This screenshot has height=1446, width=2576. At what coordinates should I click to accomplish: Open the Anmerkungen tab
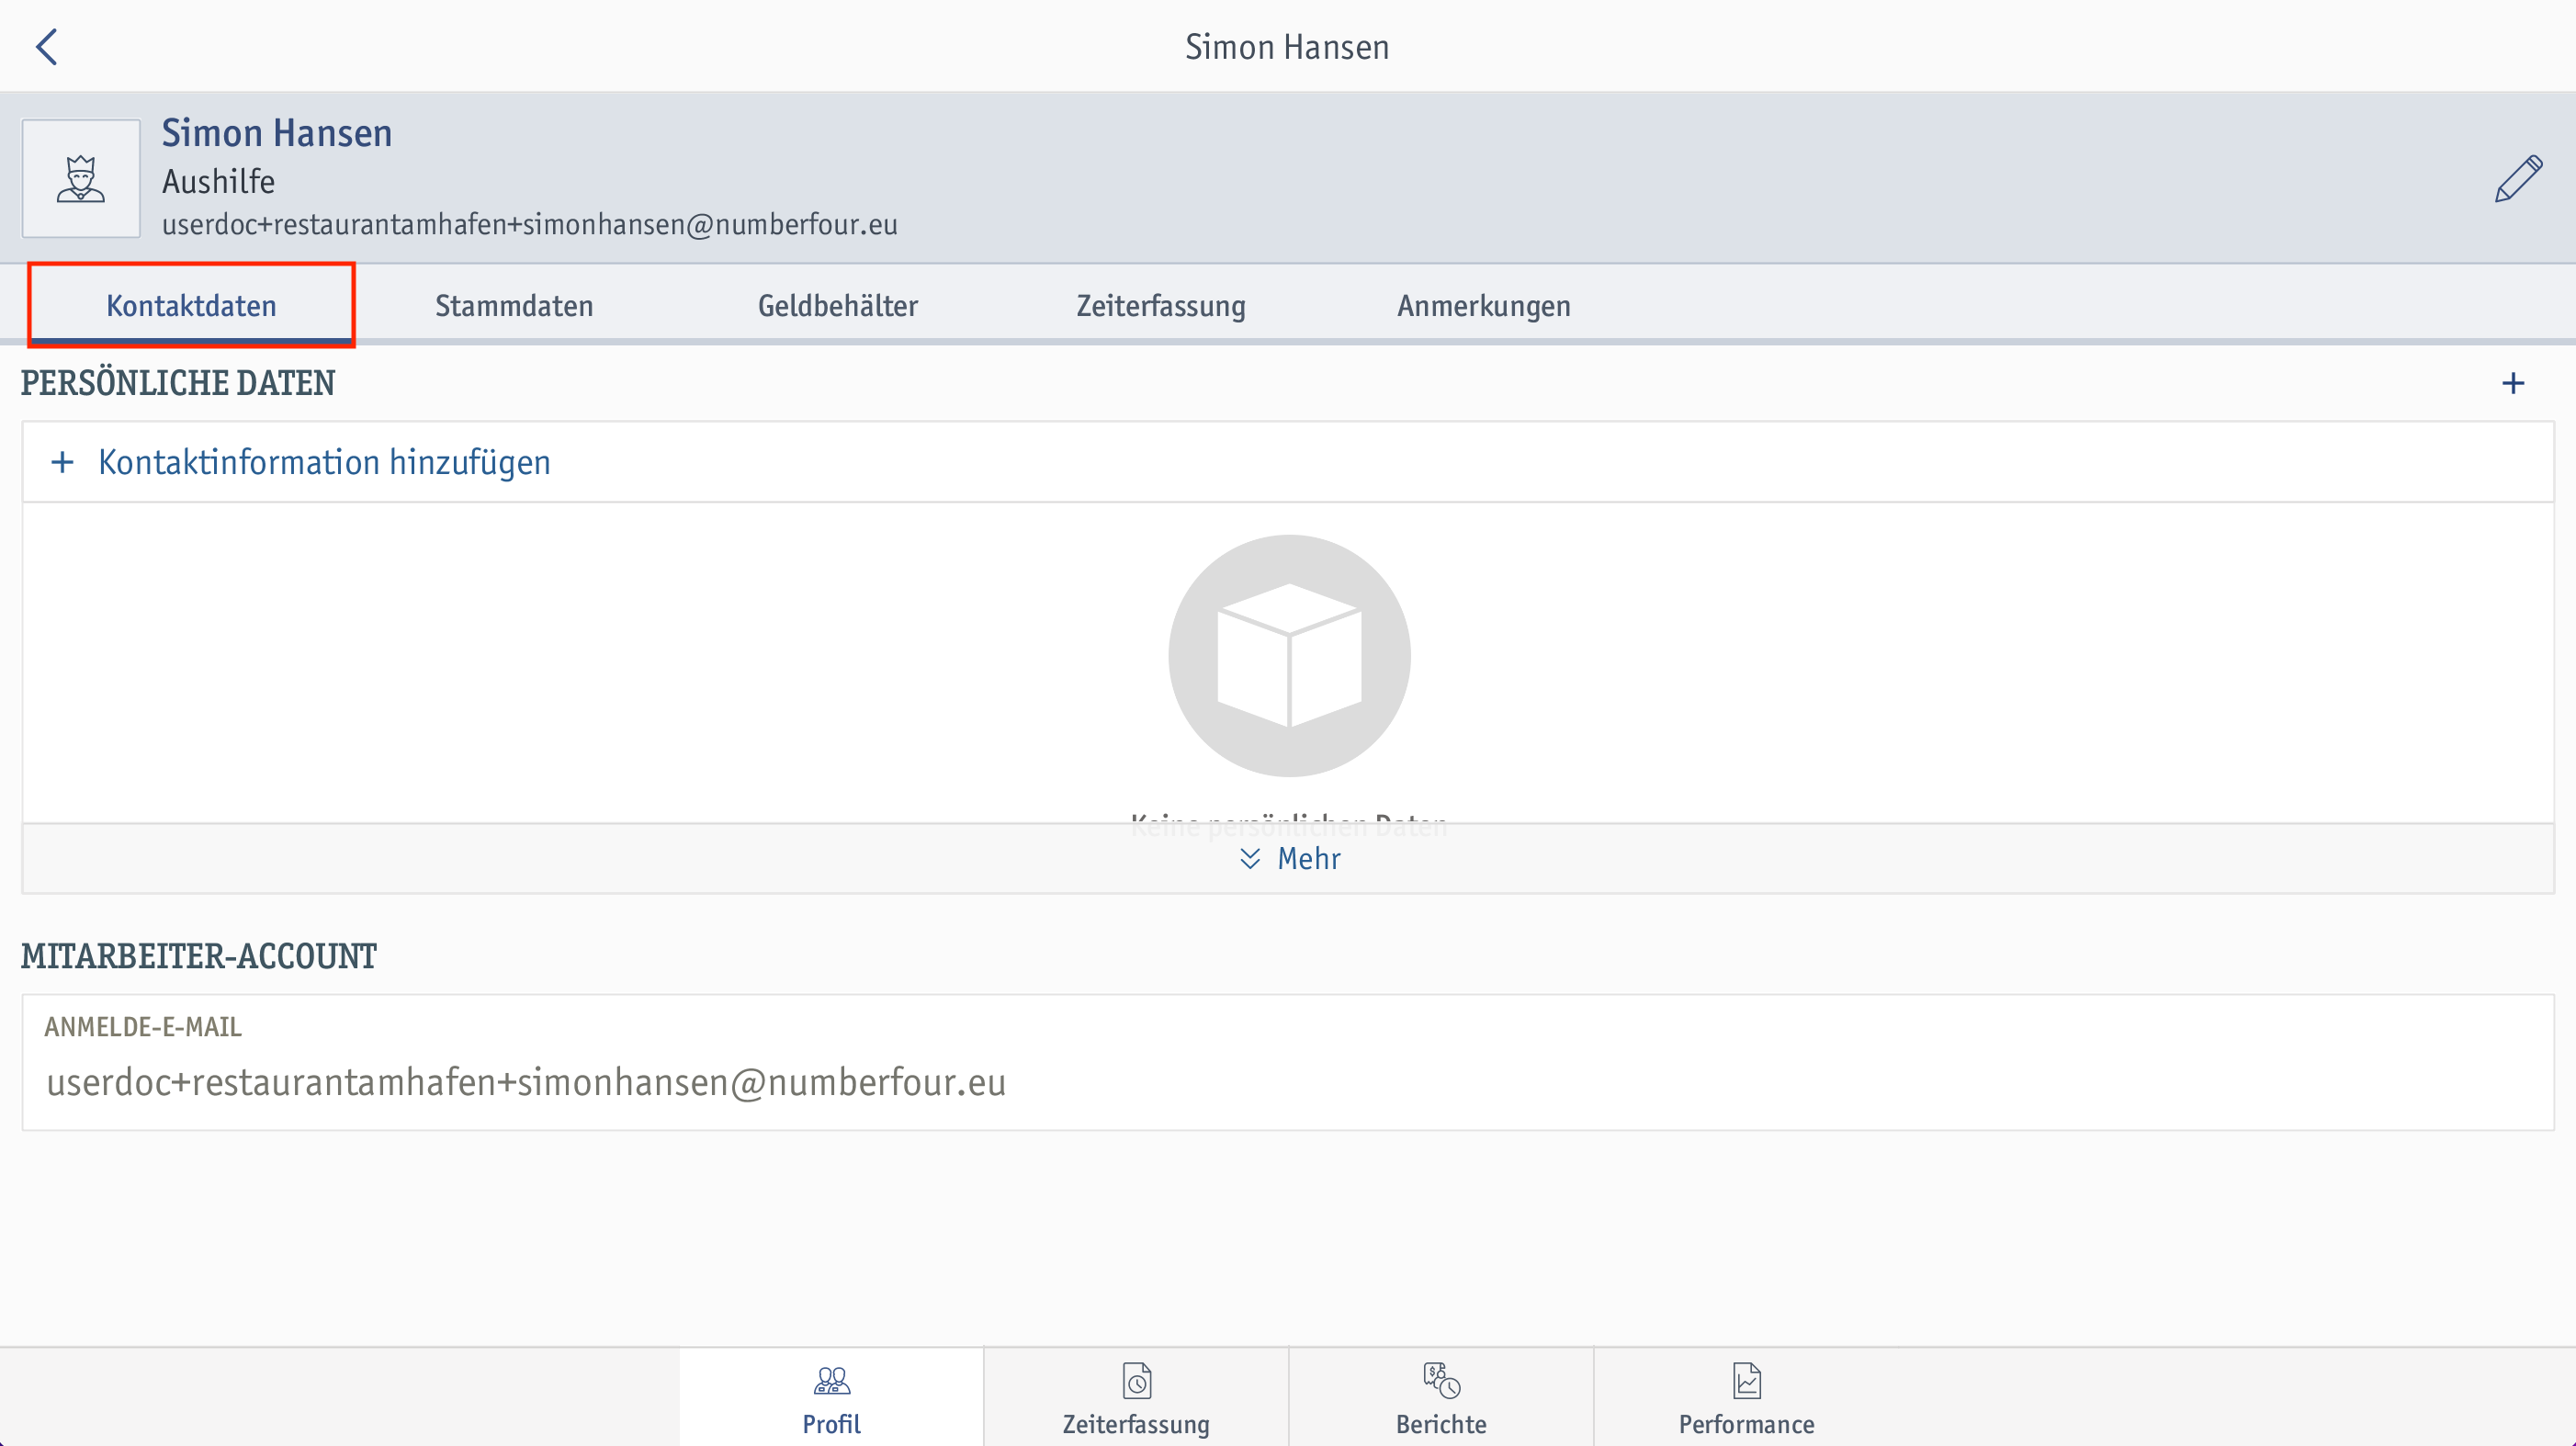(1483, 304)
